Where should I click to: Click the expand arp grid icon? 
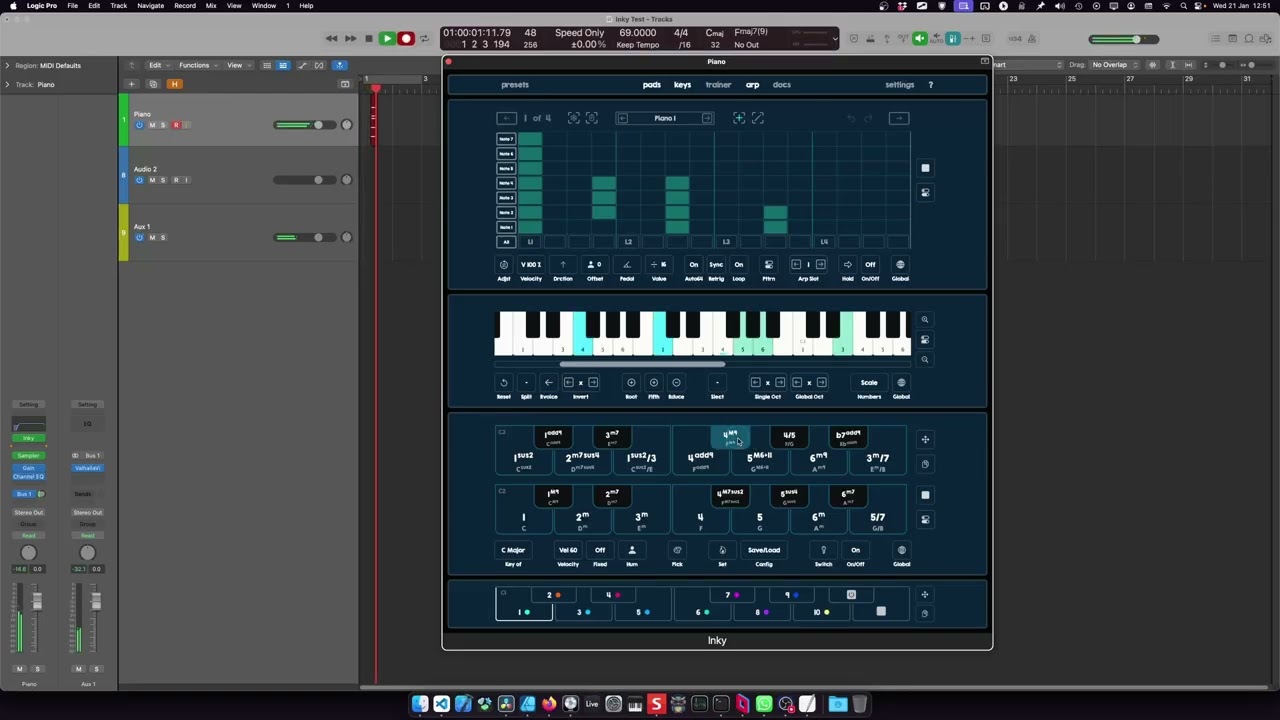(x=758, y=118)
